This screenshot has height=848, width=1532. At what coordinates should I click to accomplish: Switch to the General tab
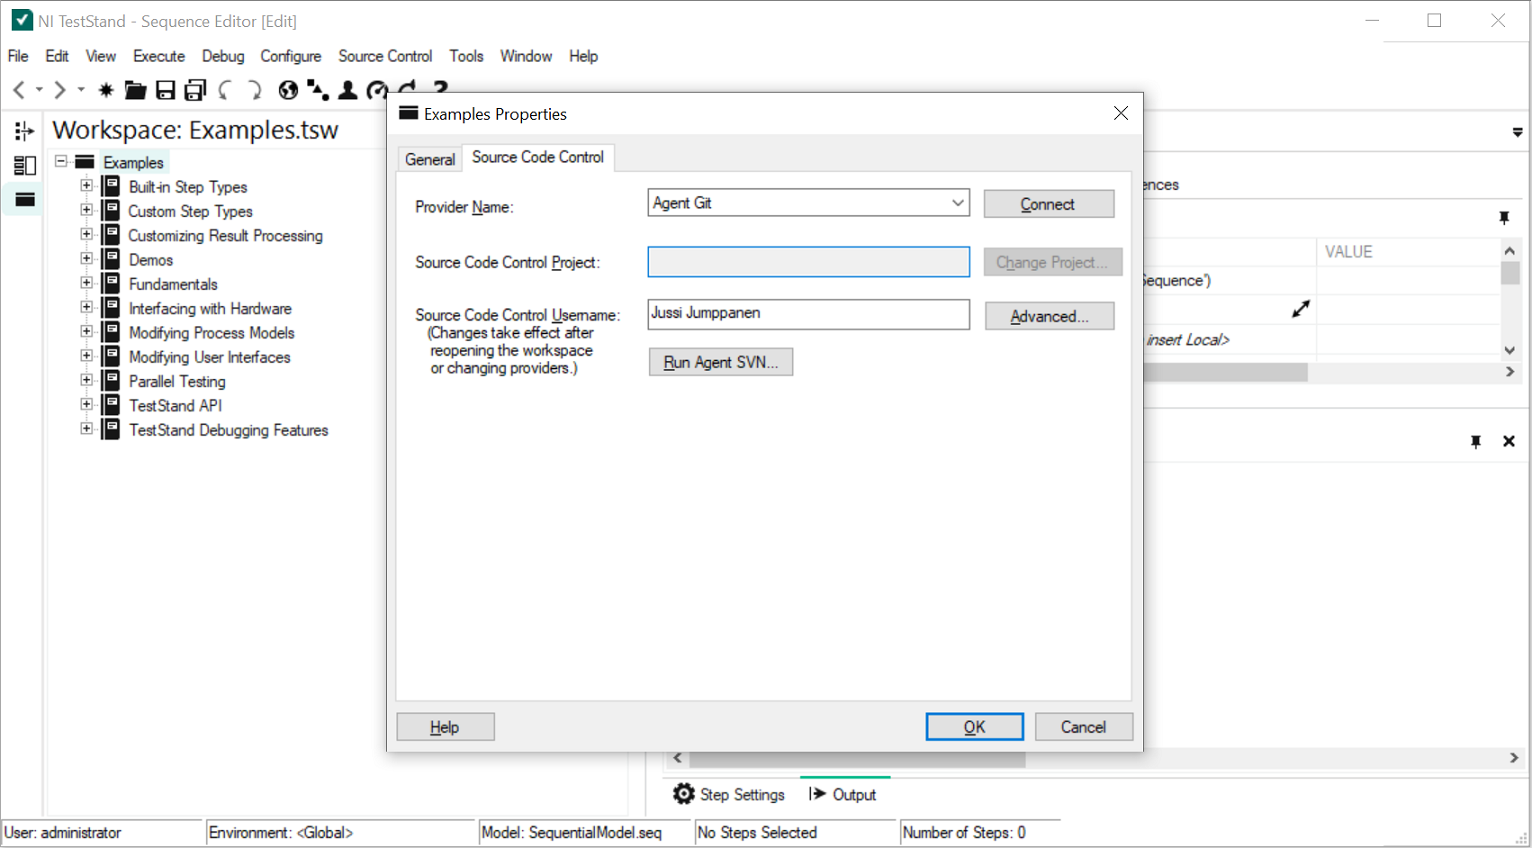[x=430, y=159]
